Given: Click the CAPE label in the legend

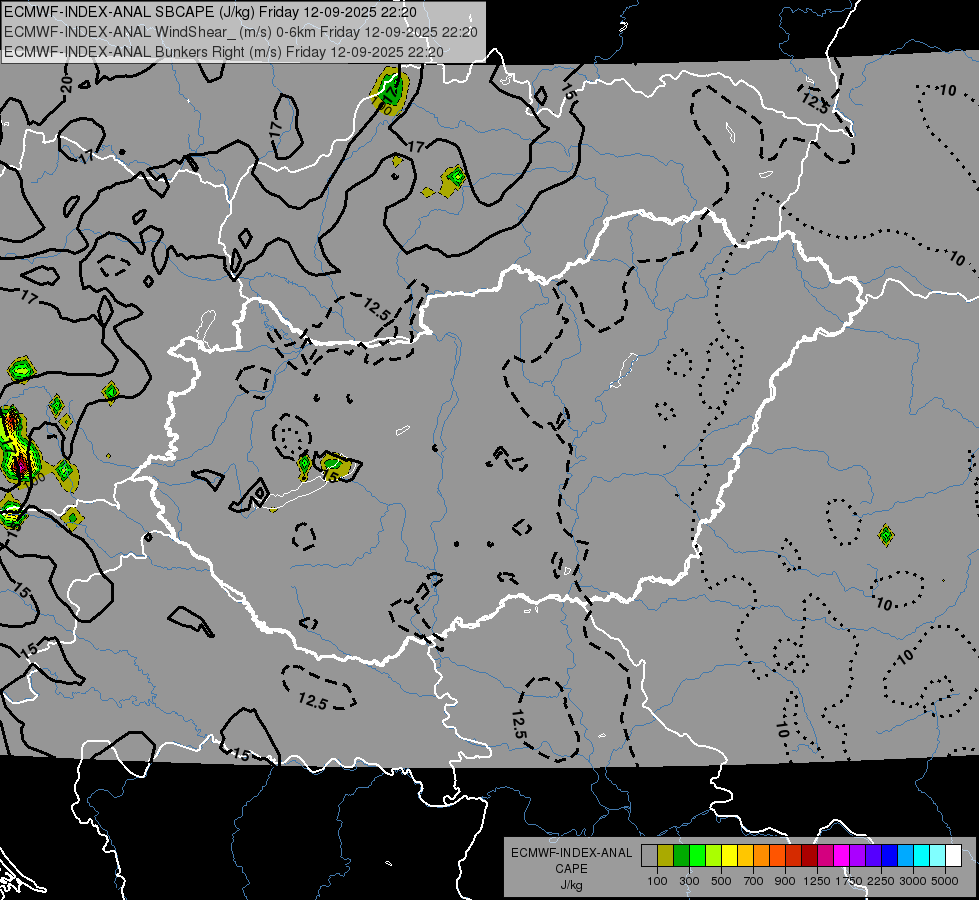Looking at the screenshot, I should [x=571, y=869].
